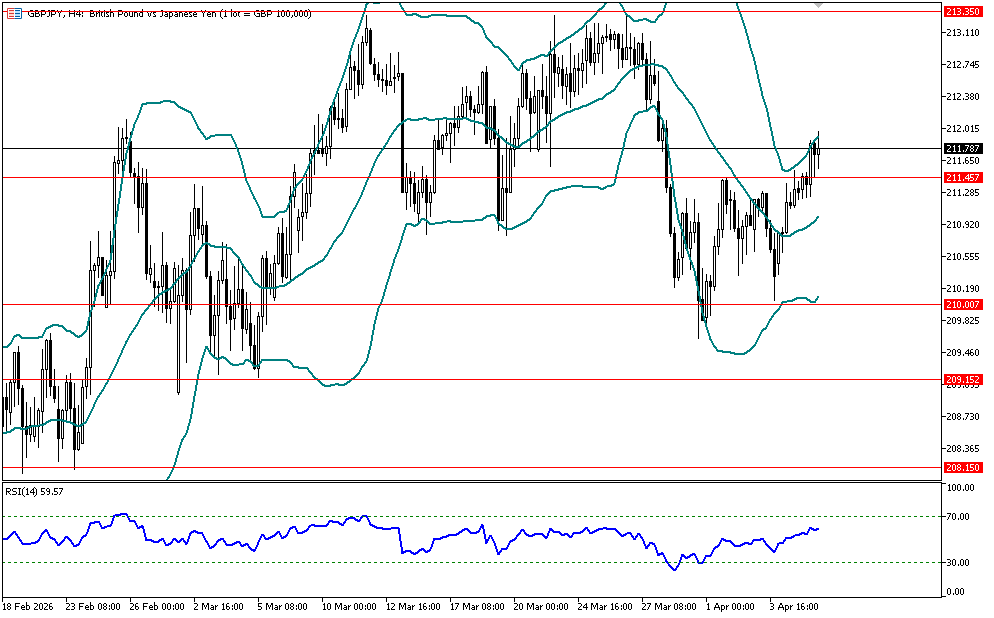This screenshot has height=618, width=994.
Task: Click the 212.015 price scale value
Action: click(x=961, y=129)
